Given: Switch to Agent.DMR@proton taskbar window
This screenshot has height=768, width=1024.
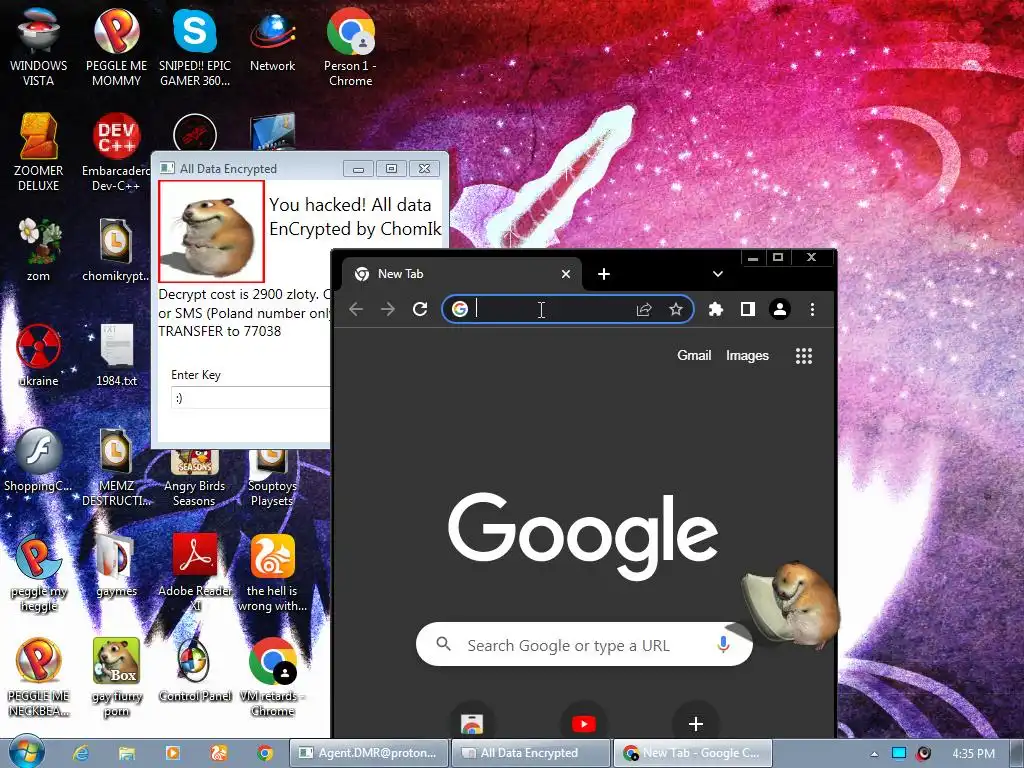Looking at the screenshot, I should pyautogui.click(x=369, y=753).
